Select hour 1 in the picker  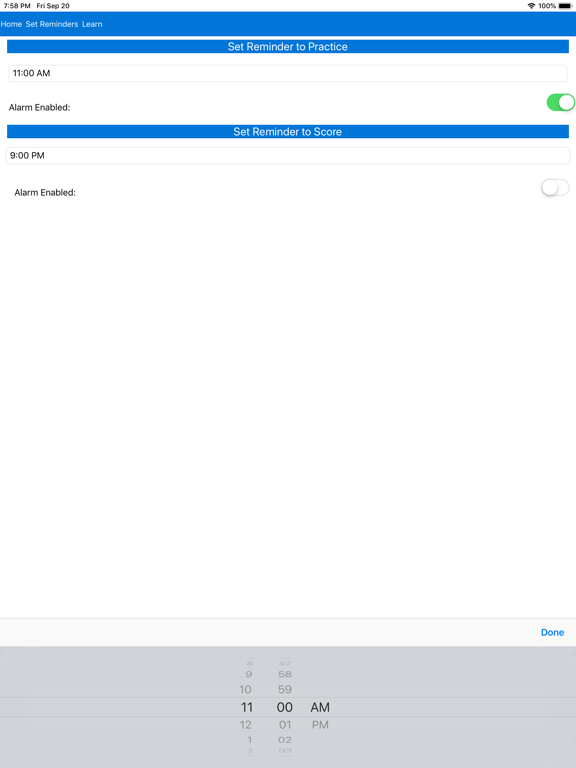pos(249,740)
